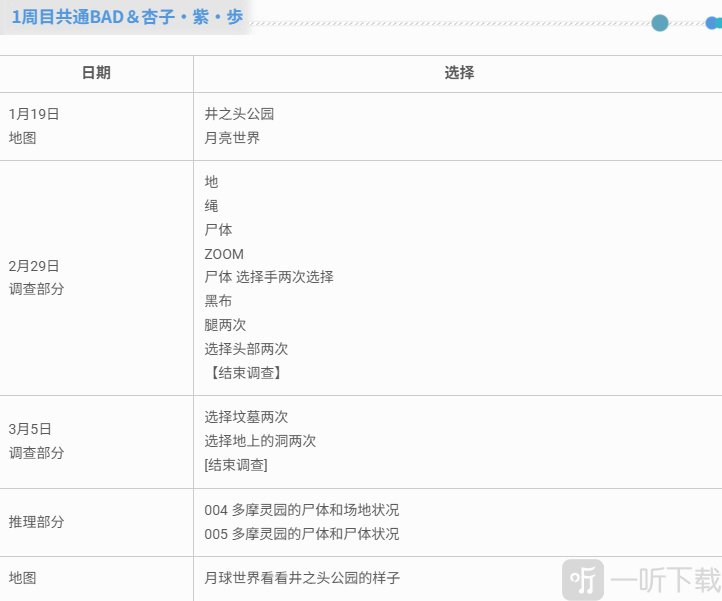Click the 绳 choice entry

[211, 206]
